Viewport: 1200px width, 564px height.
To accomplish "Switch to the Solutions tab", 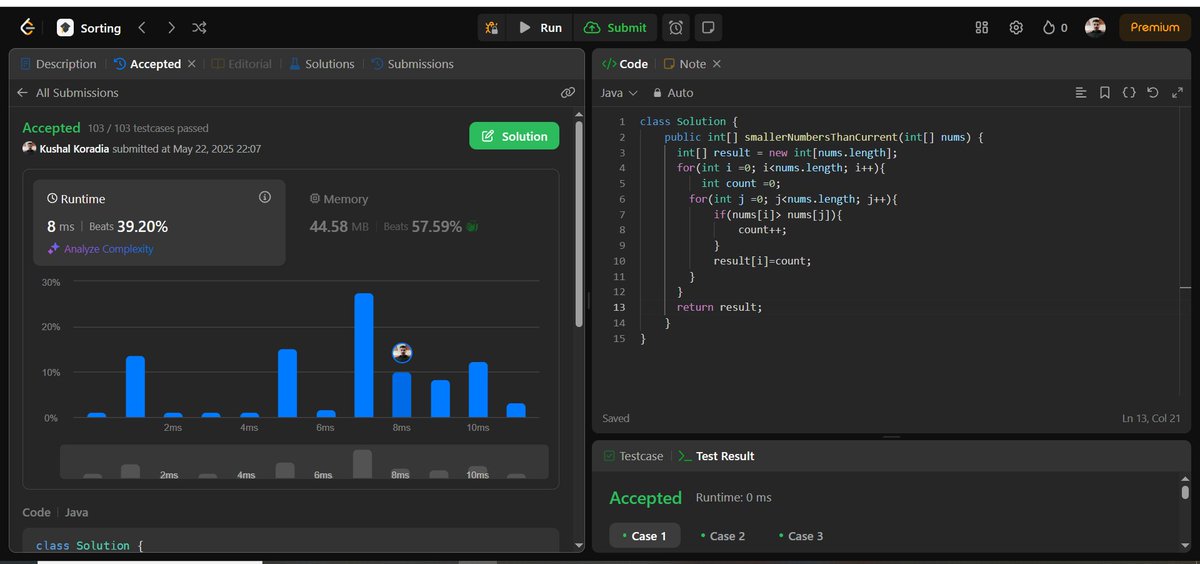I will point(322,64).
